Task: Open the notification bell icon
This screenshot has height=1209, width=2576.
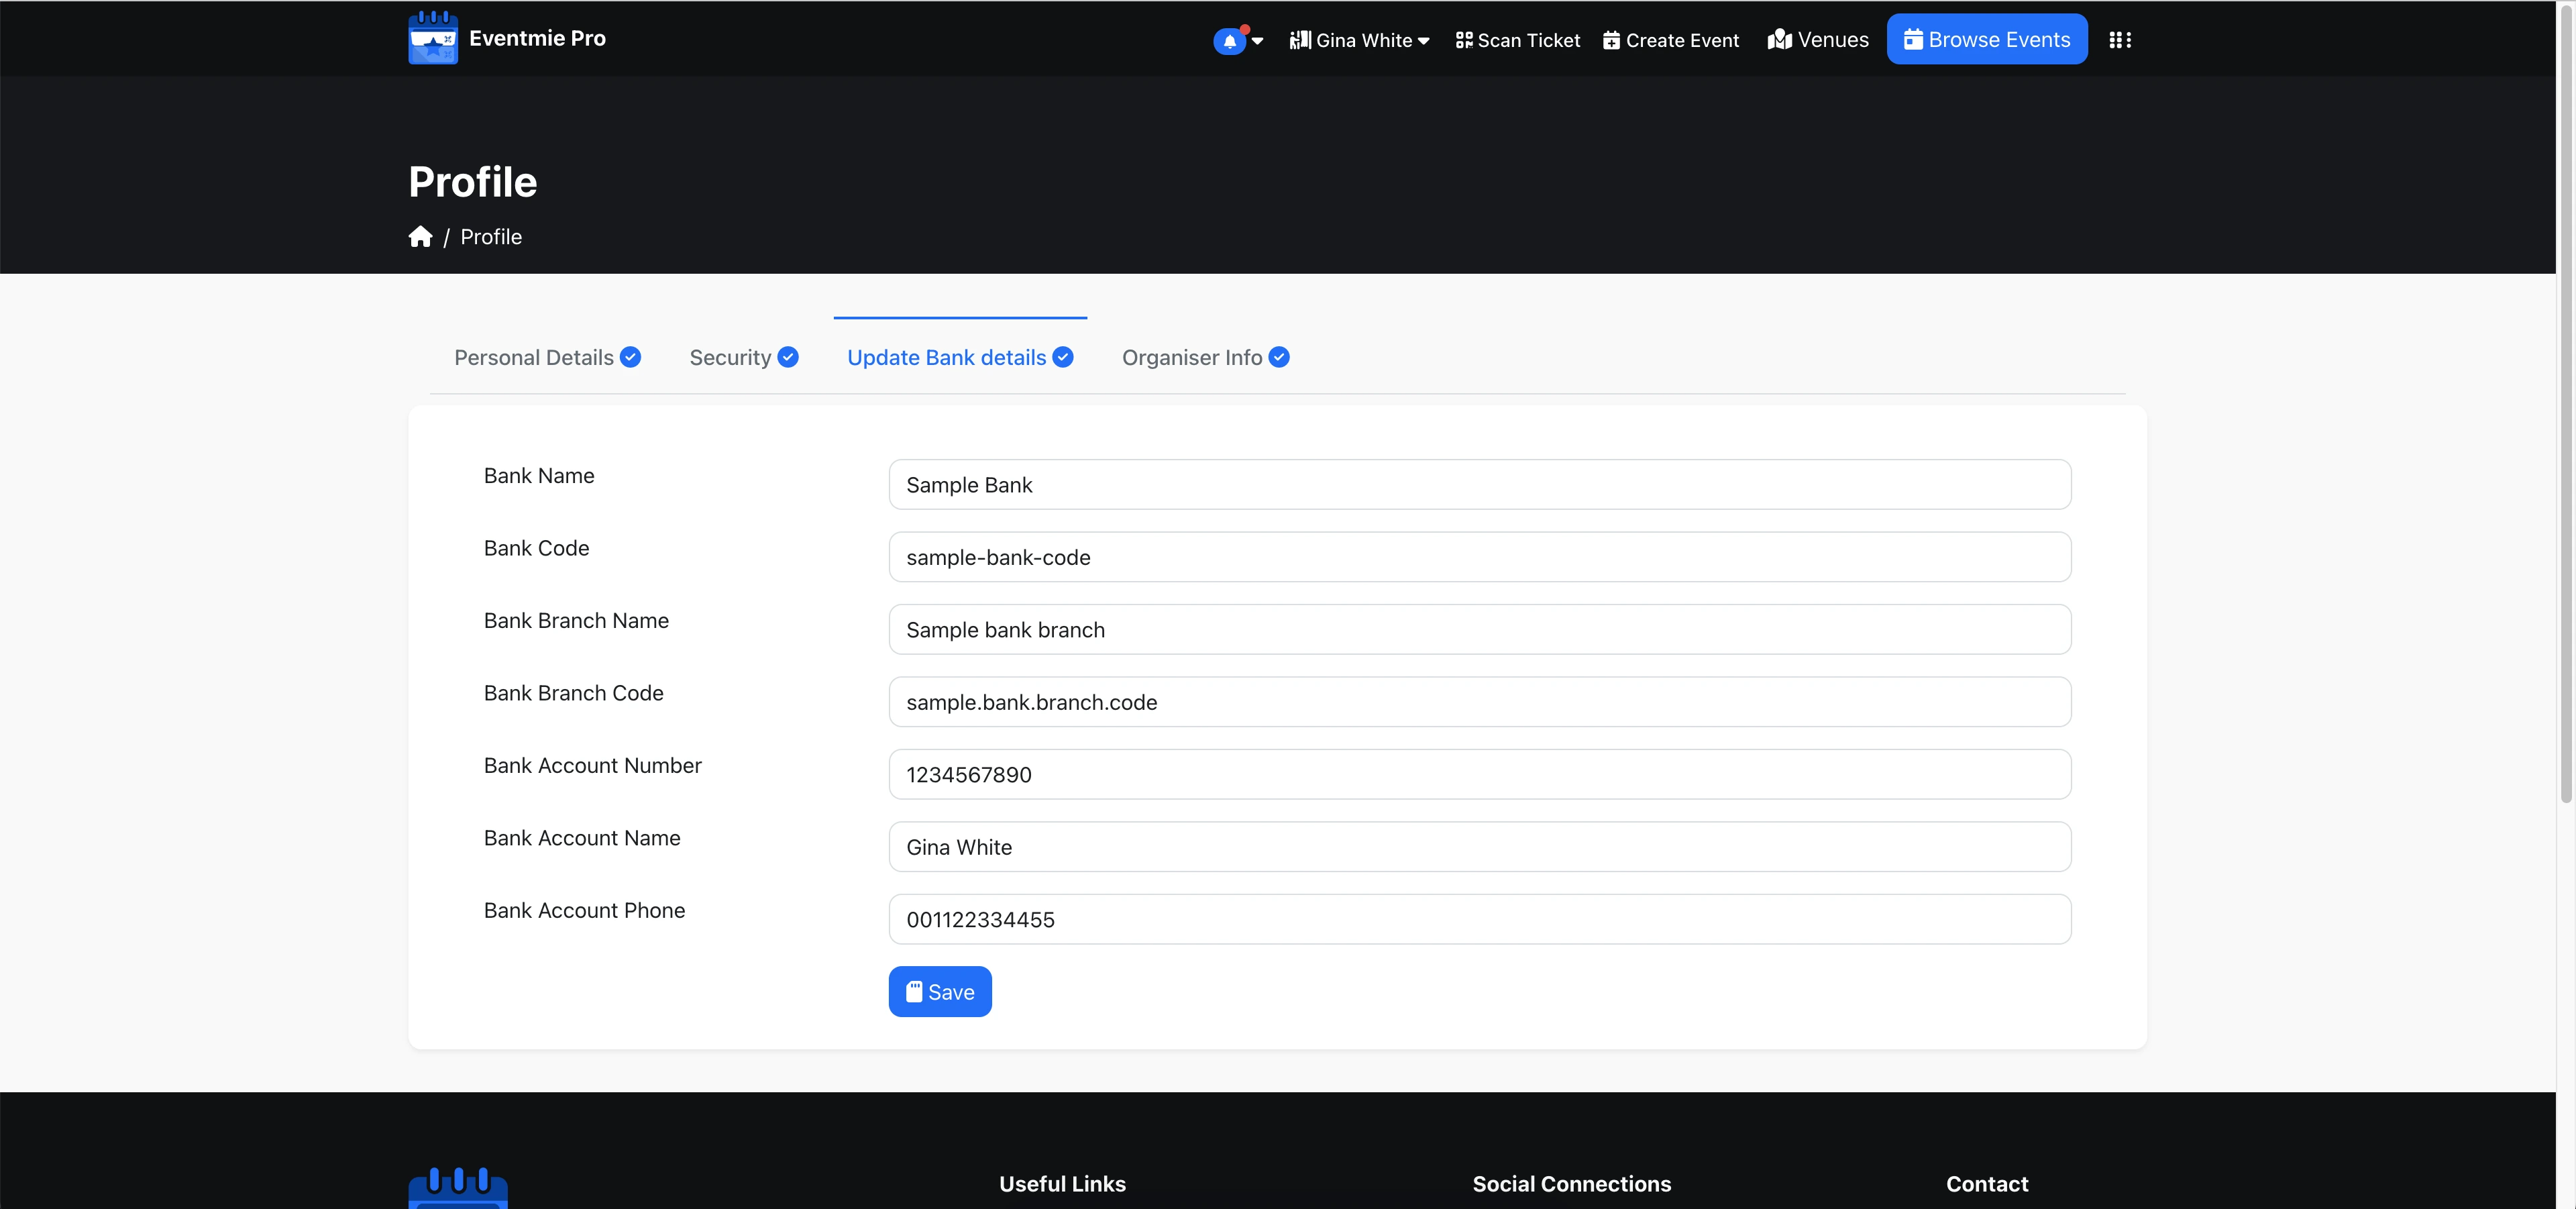Action: click(1229, 41)
